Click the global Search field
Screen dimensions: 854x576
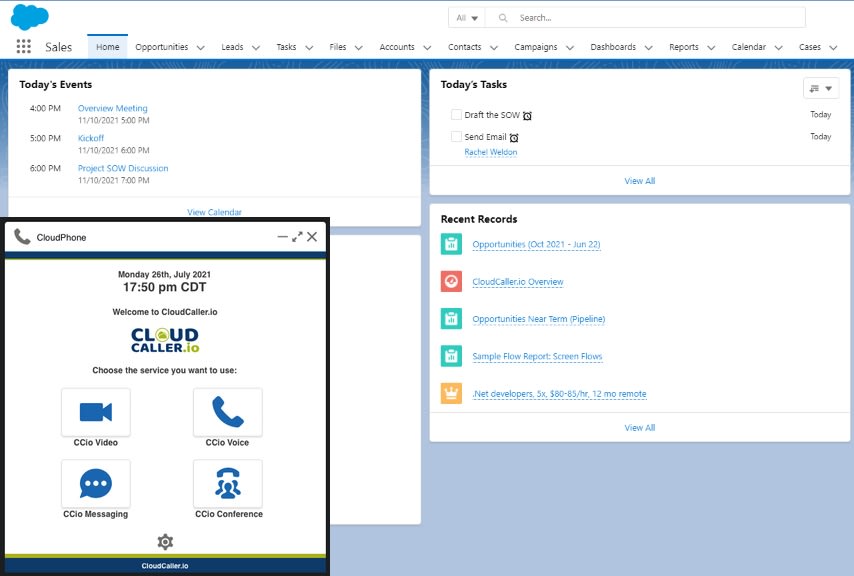coord(645,18)
